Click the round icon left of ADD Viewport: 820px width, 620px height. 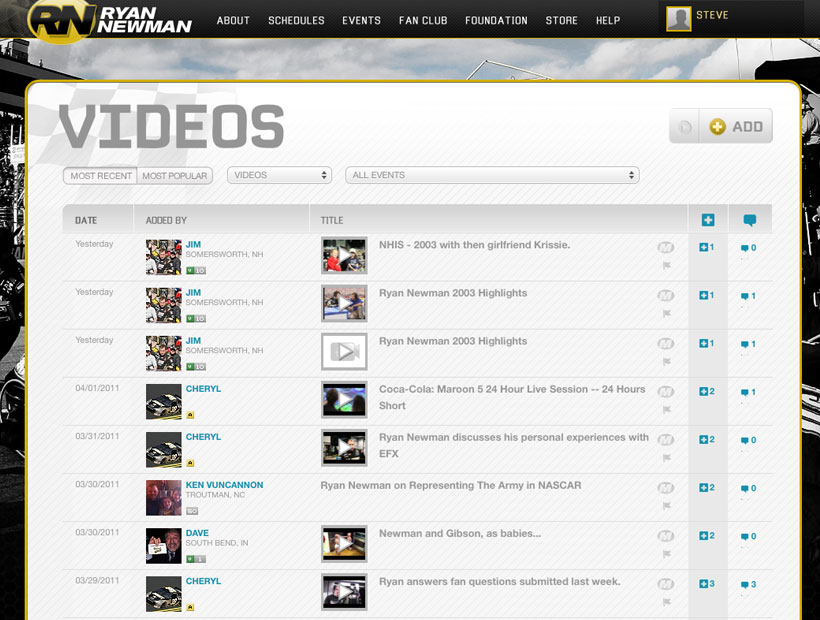point(684,127)
